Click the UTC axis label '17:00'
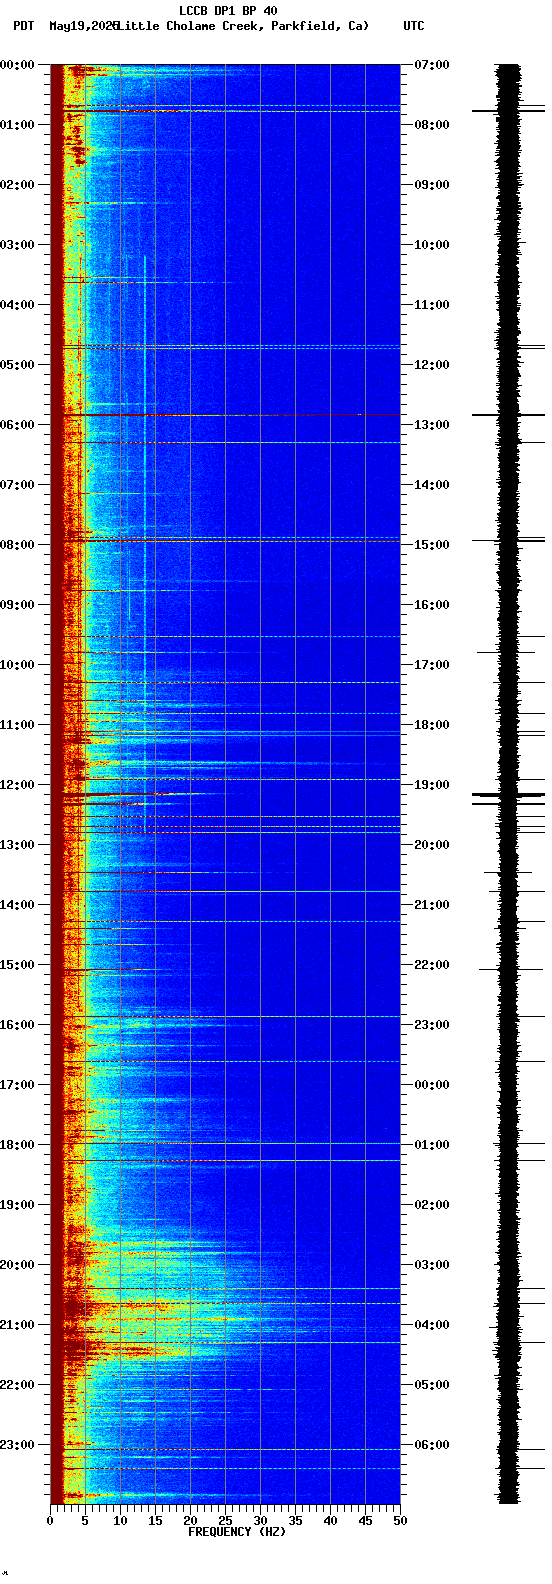 [432, 665]
